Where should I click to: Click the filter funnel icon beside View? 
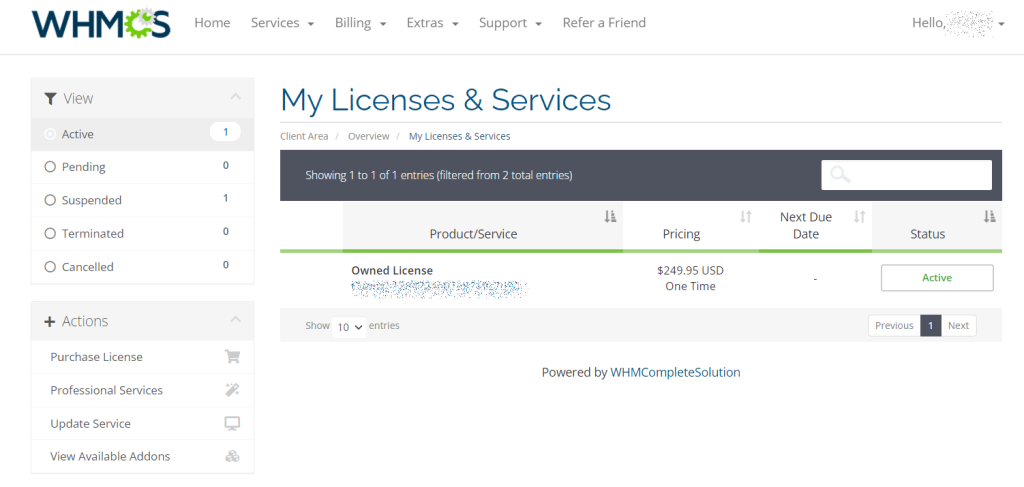[50, 99]
